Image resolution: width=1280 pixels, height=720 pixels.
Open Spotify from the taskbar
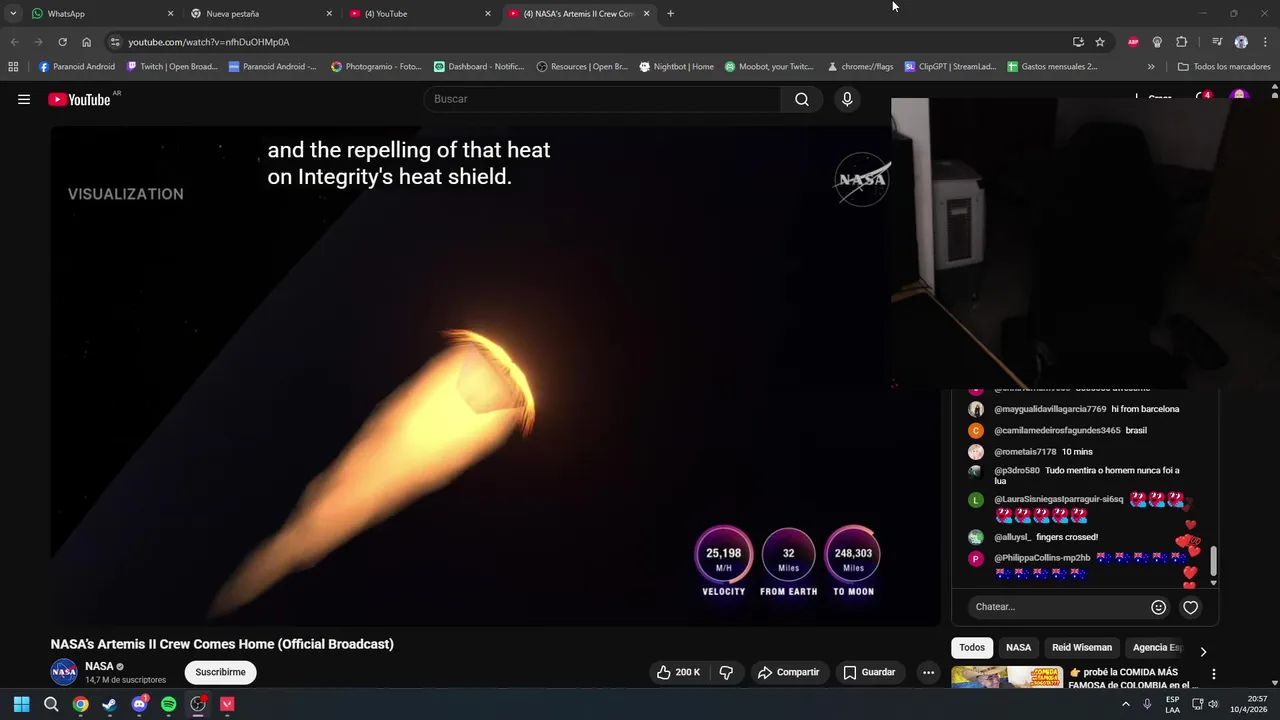coord(168,704)
